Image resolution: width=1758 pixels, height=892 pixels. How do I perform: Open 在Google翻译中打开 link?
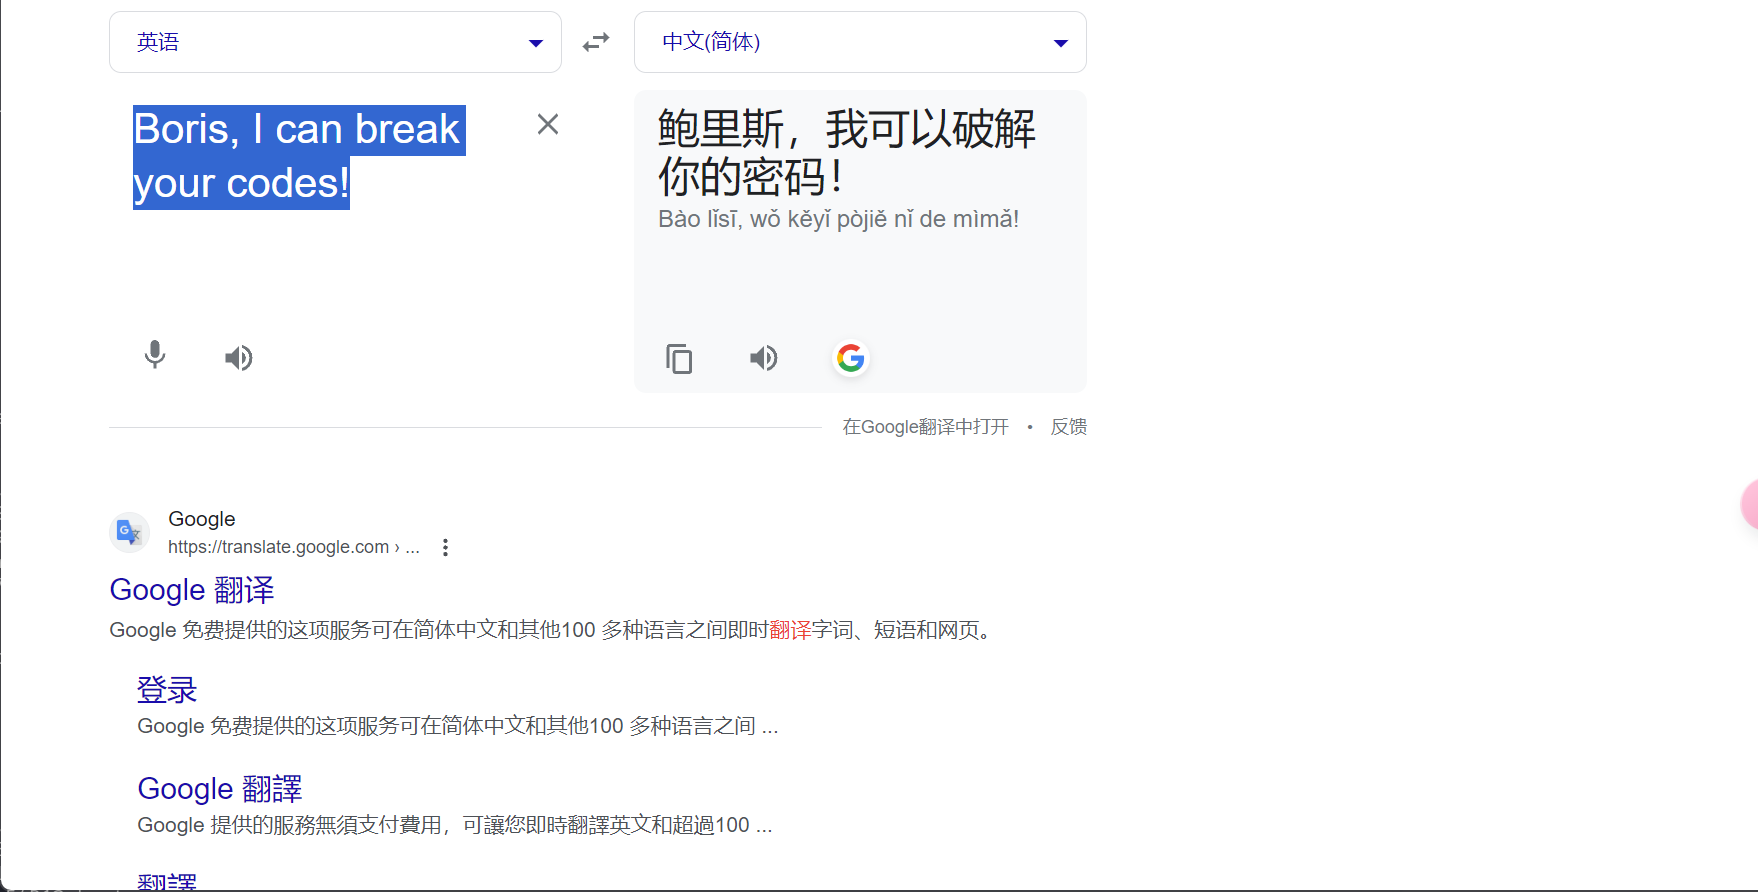pyautogui.click(x=926, y=427)
